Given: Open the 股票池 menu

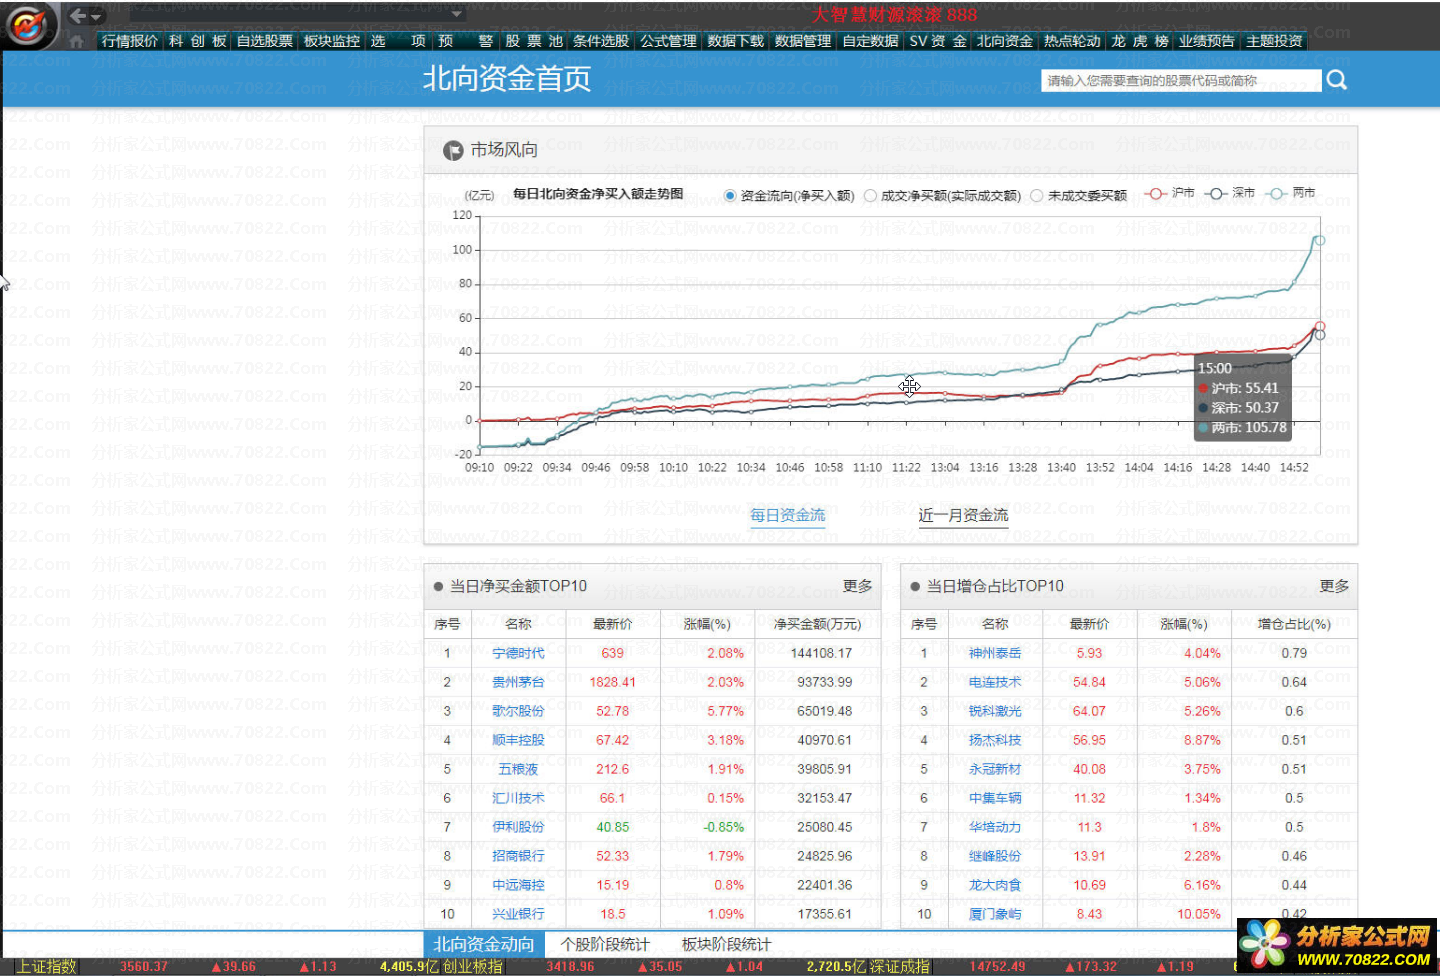Looking at the screenshot, I should coord(534,41).
